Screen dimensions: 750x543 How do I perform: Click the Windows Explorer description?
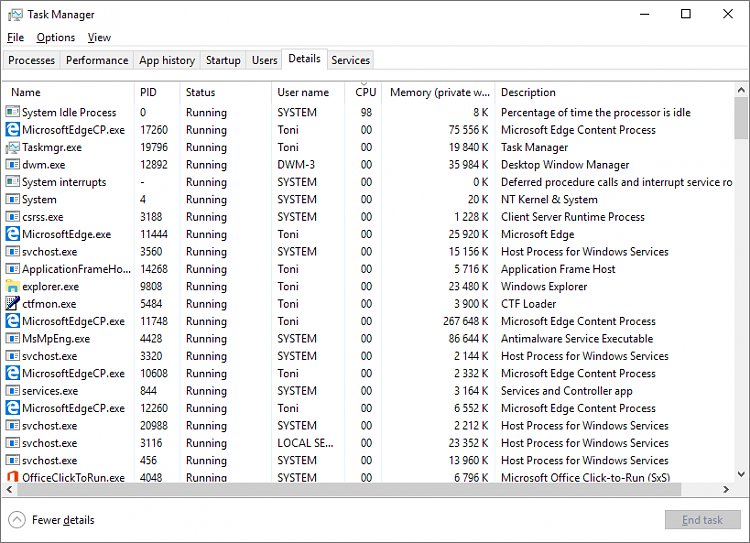[544, 287]
